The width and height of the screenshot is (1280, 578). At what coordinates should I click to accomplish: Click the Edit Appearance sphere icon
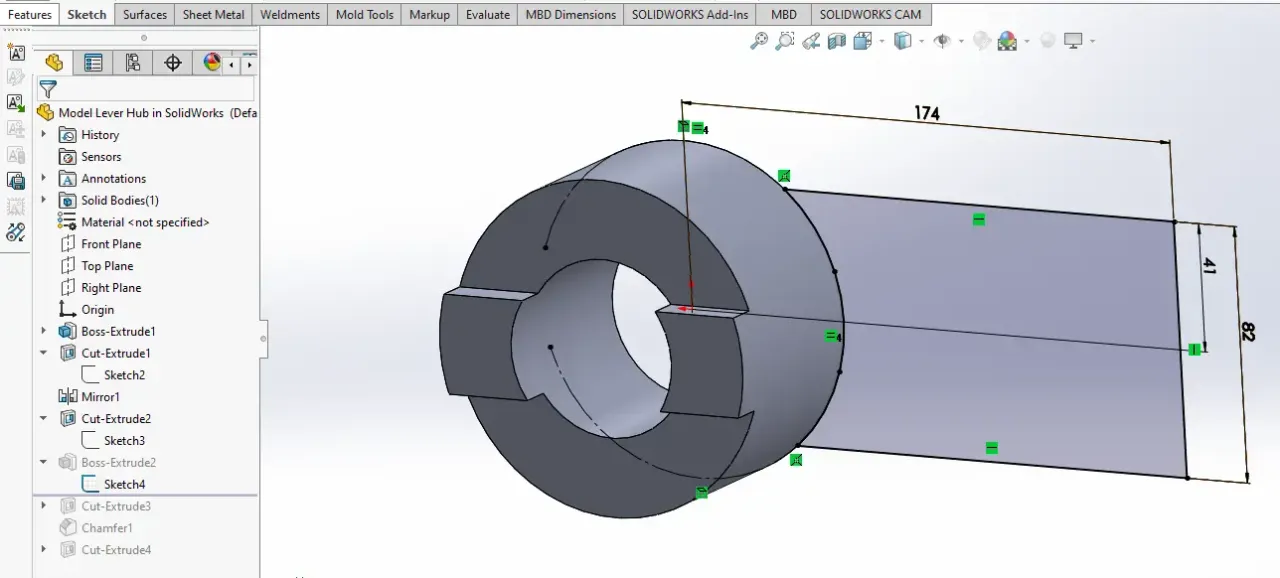(982, 41)
